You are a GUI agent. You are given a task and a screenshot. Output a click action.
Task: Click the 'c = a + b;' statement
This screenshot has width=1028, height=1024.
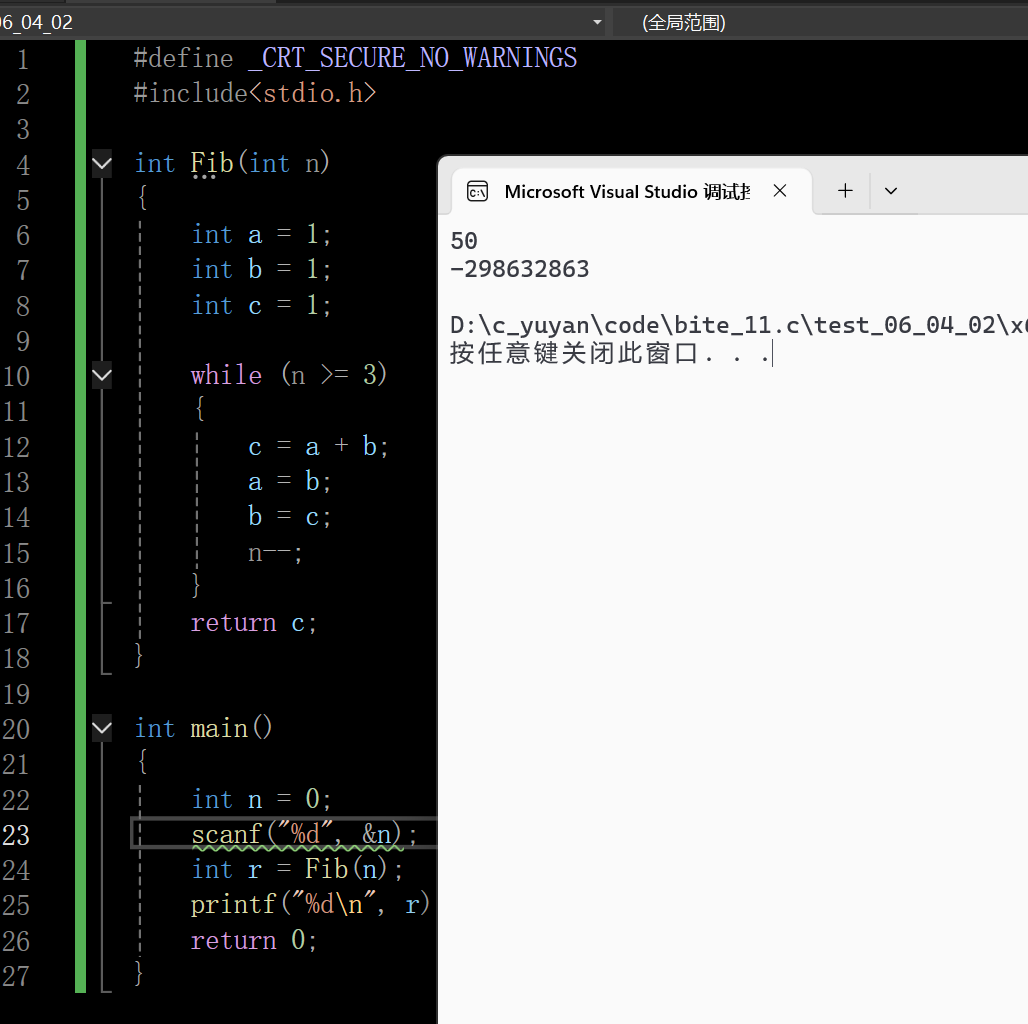[x=319, y=446]
